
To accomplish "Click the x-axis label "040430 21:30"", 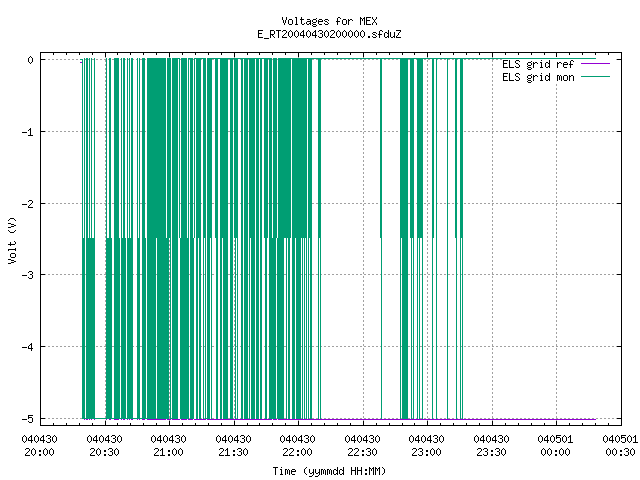I will (x=233, y=446).
